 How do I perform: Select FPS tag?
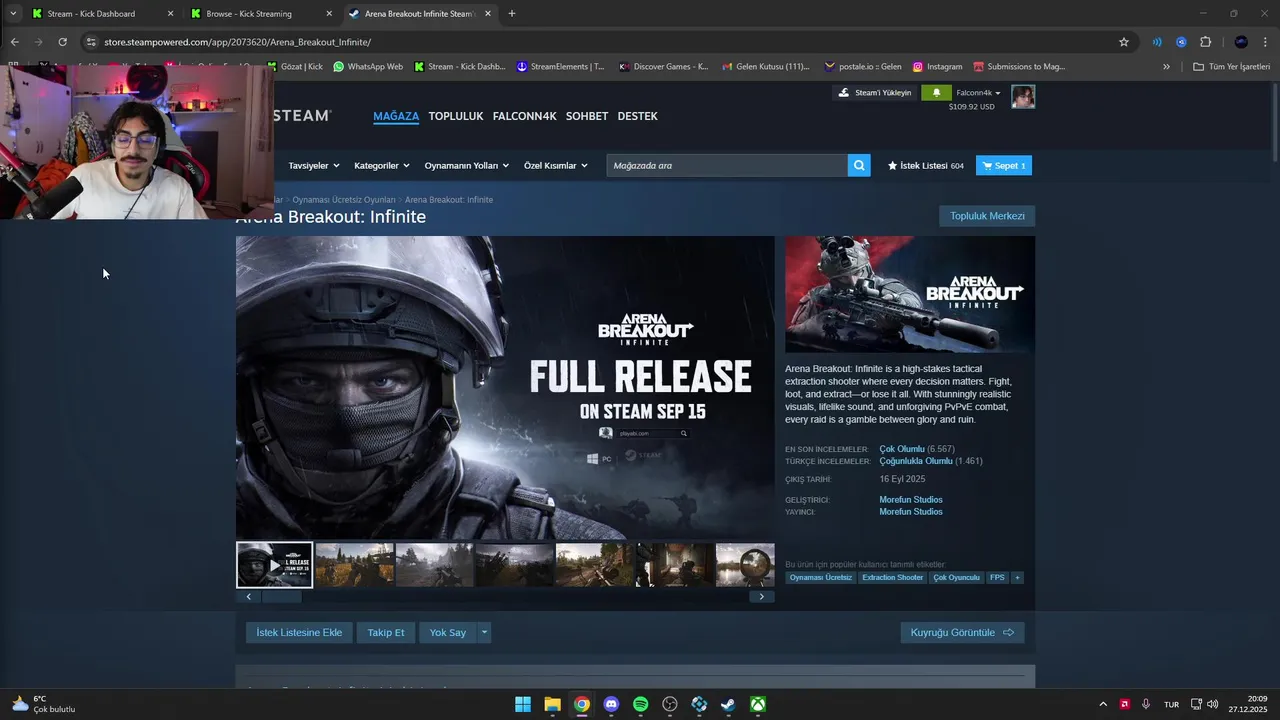click(997, 577)
